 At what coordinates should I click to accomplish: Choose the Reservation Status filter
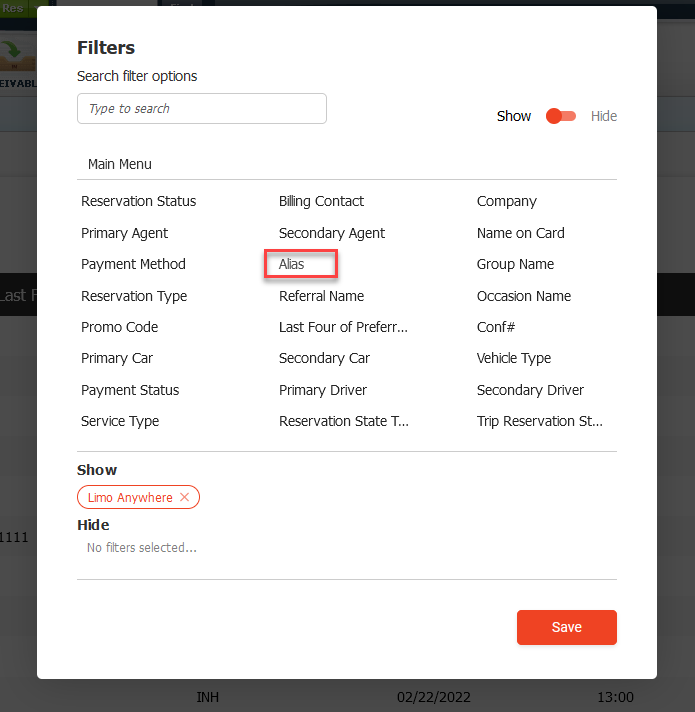pos(138,201)
